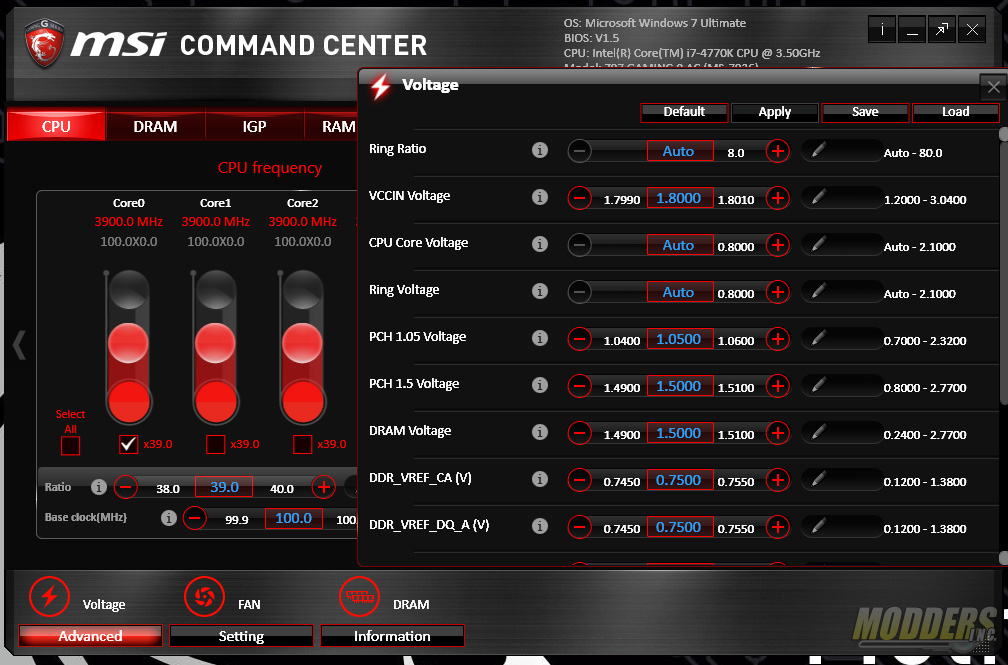Edit VCCIN Voltage with pencil icon

coord(818,197)
